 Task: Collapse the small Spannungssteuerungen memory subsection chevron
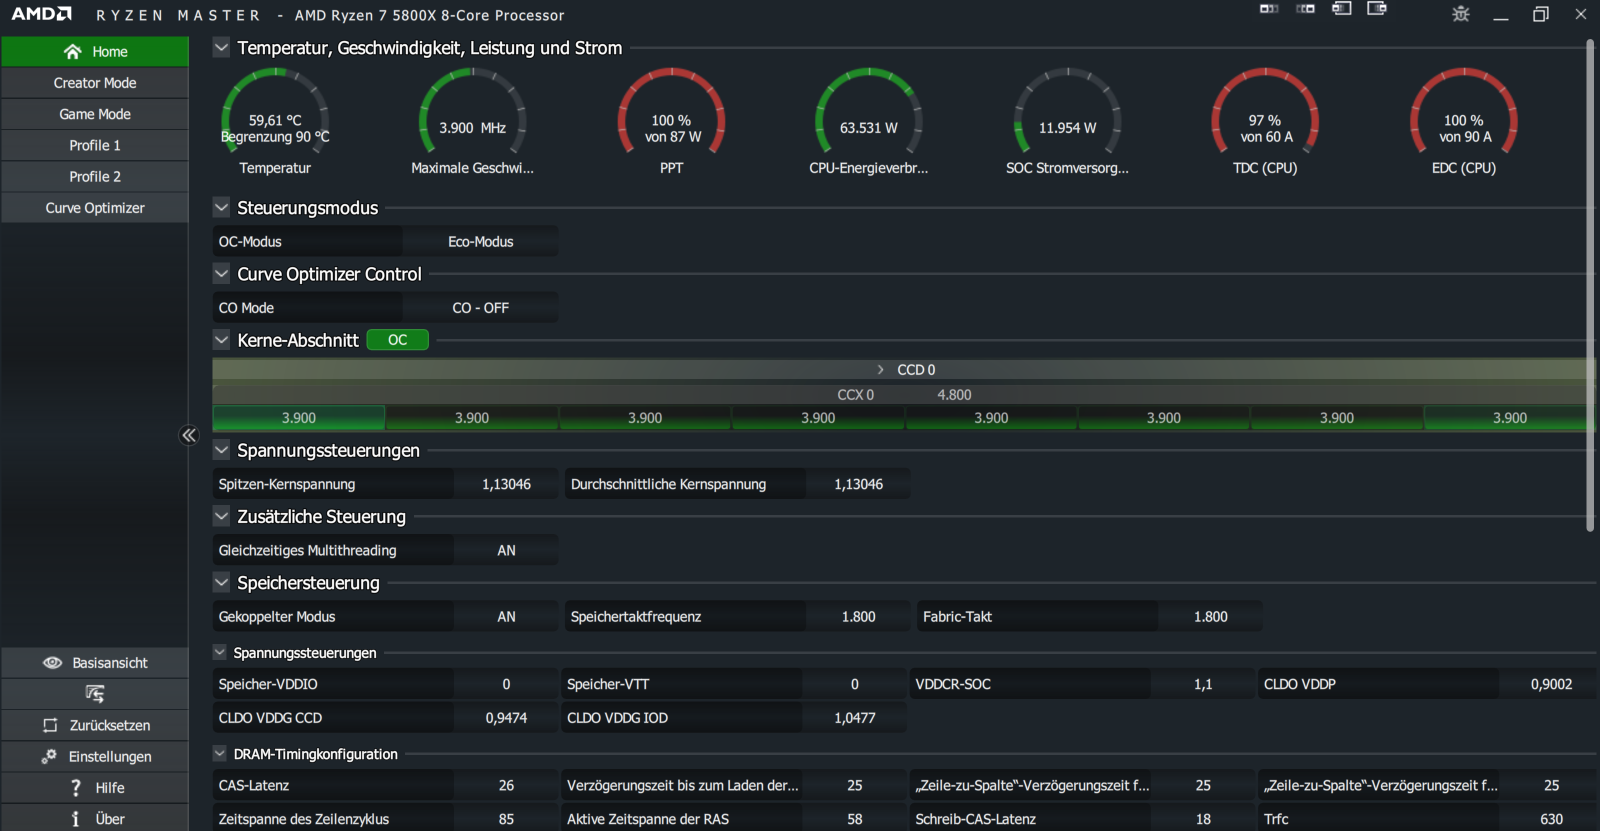tap(220, 652)
